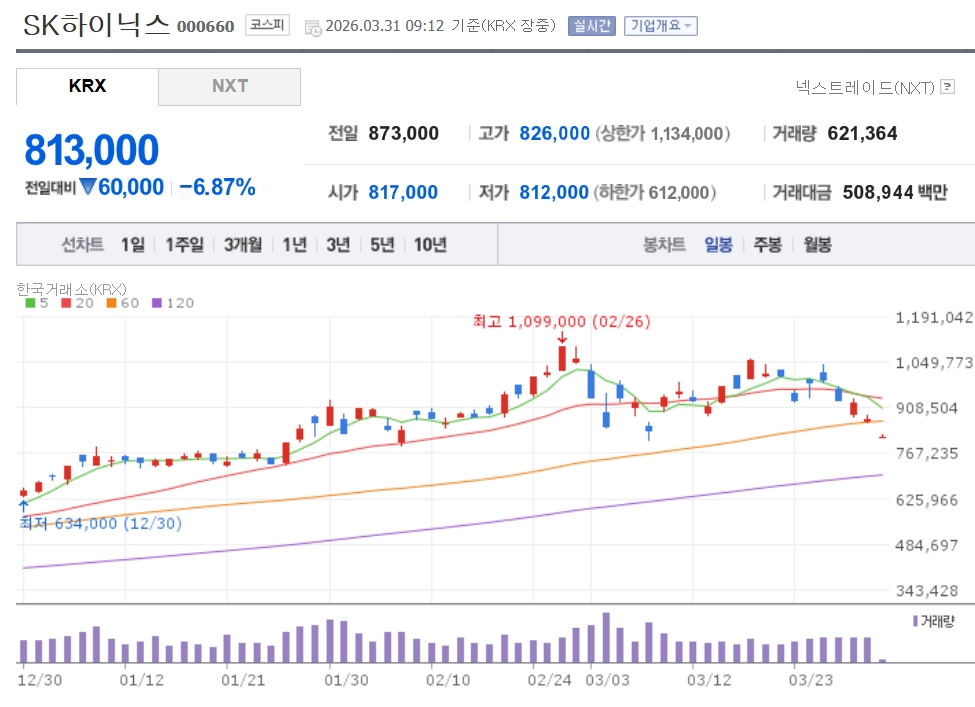Click the clock icon beside the timestamp
This screenshot has width=975, height=707.
313,27
